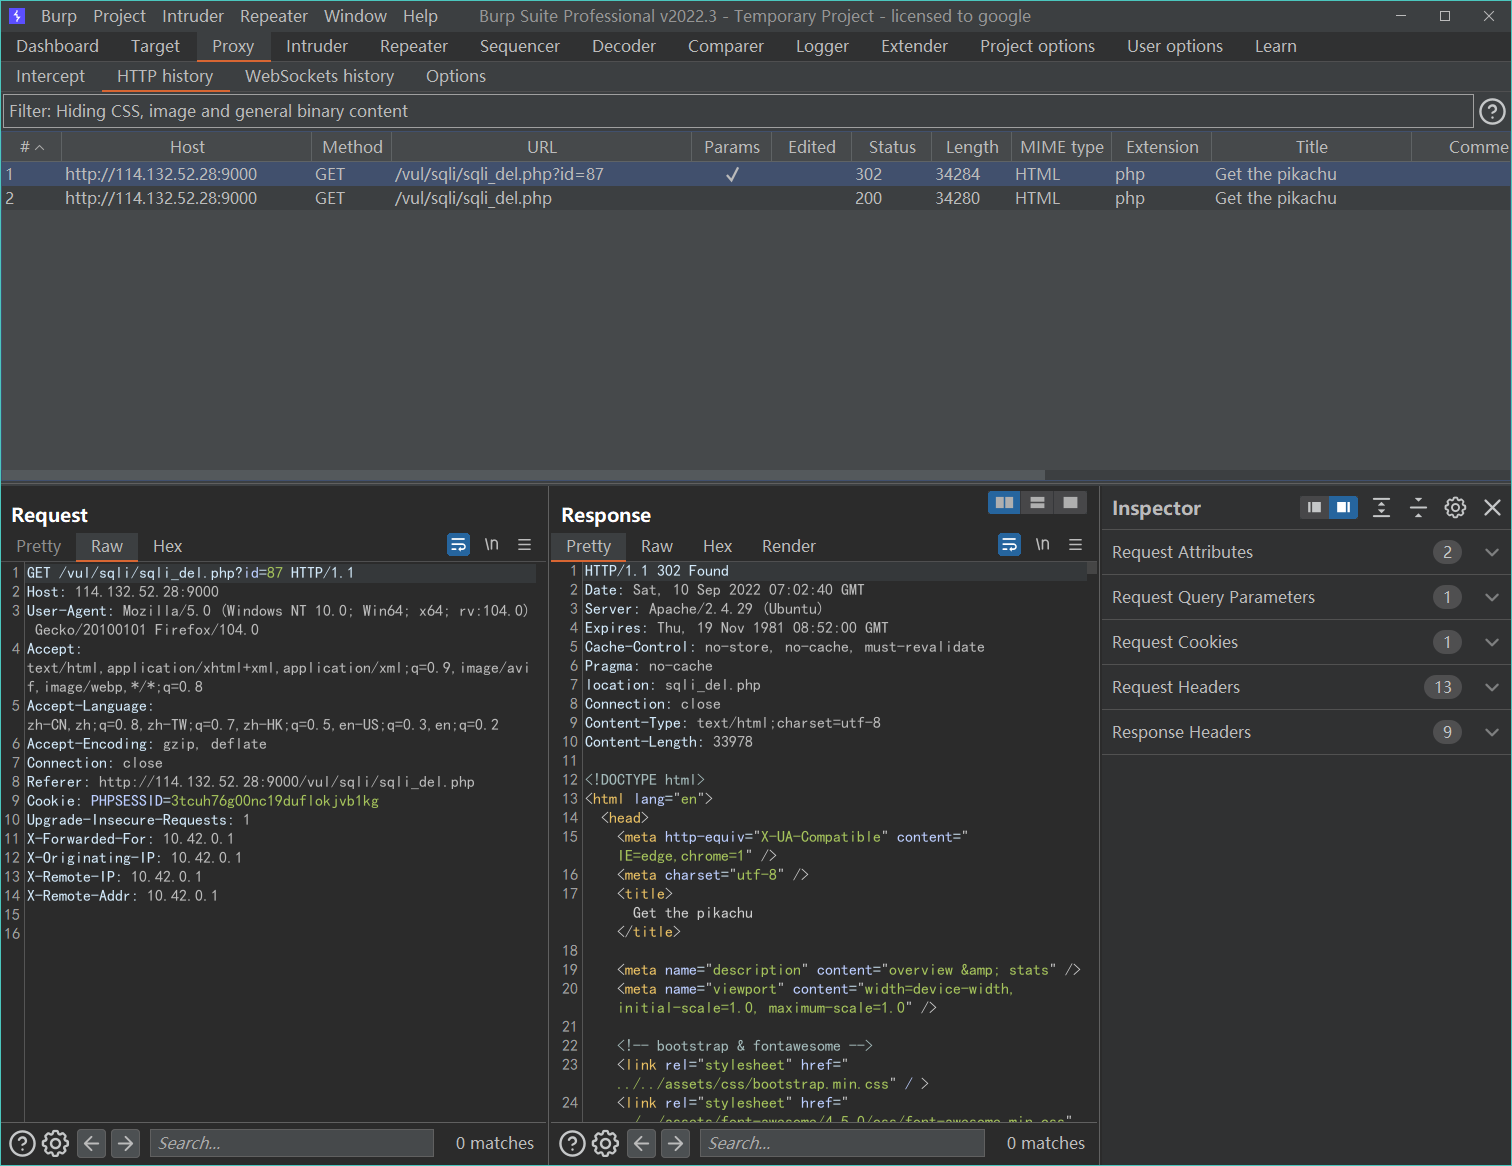Open Response search settings gear
This screenshot has width=1512, height=1166.
(606, 1143)
